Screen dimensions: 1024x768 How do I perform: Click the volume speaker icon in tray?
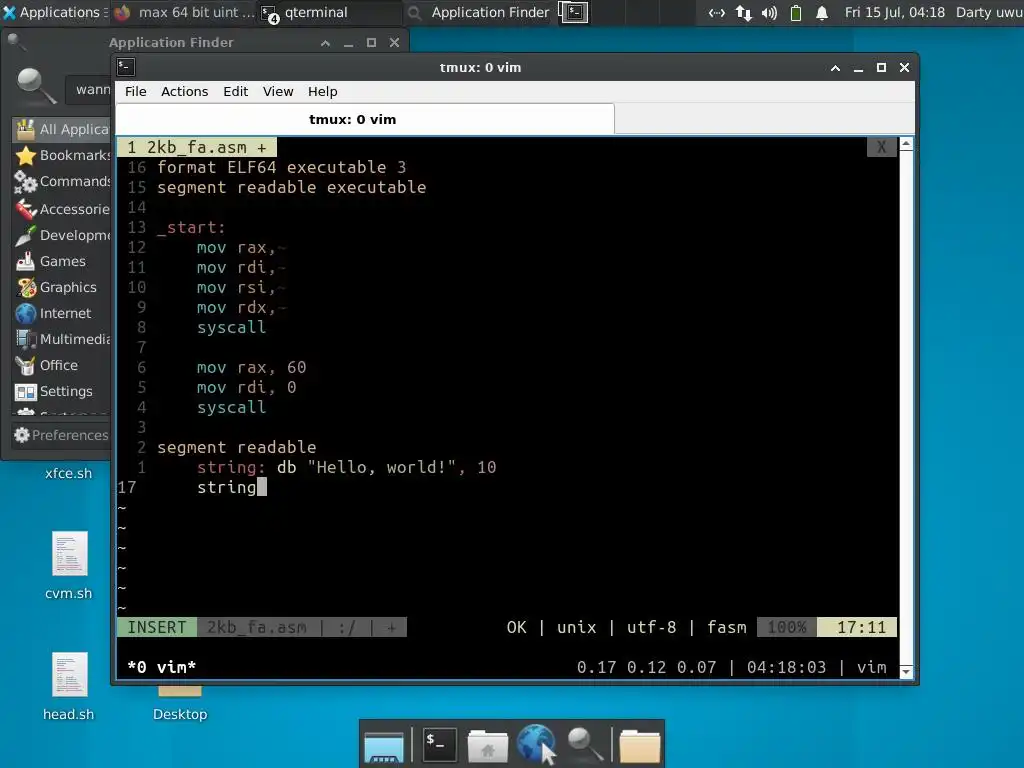(769, 13)
